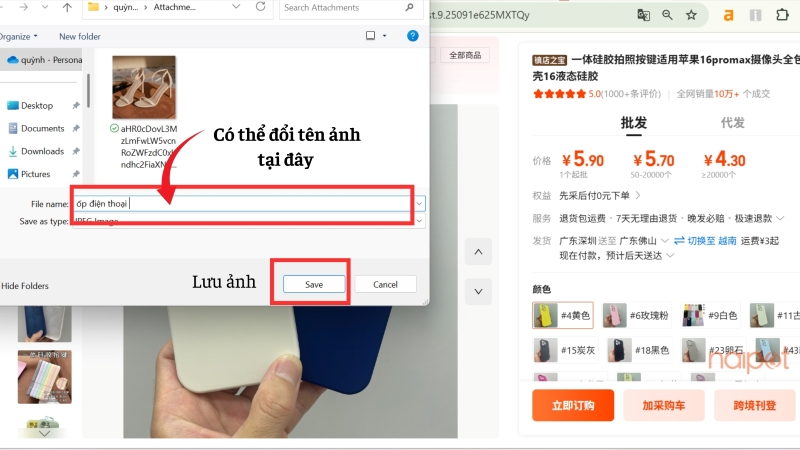Show the next product image
The width and height of the screenshot is (800, 450).
(479, 291)
